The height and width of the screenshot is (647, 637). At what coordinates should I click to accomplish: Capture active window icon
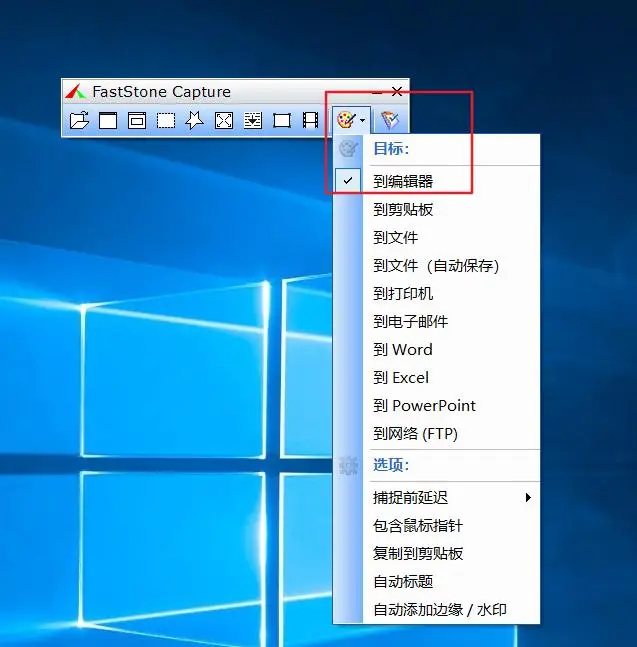(108, 120)
